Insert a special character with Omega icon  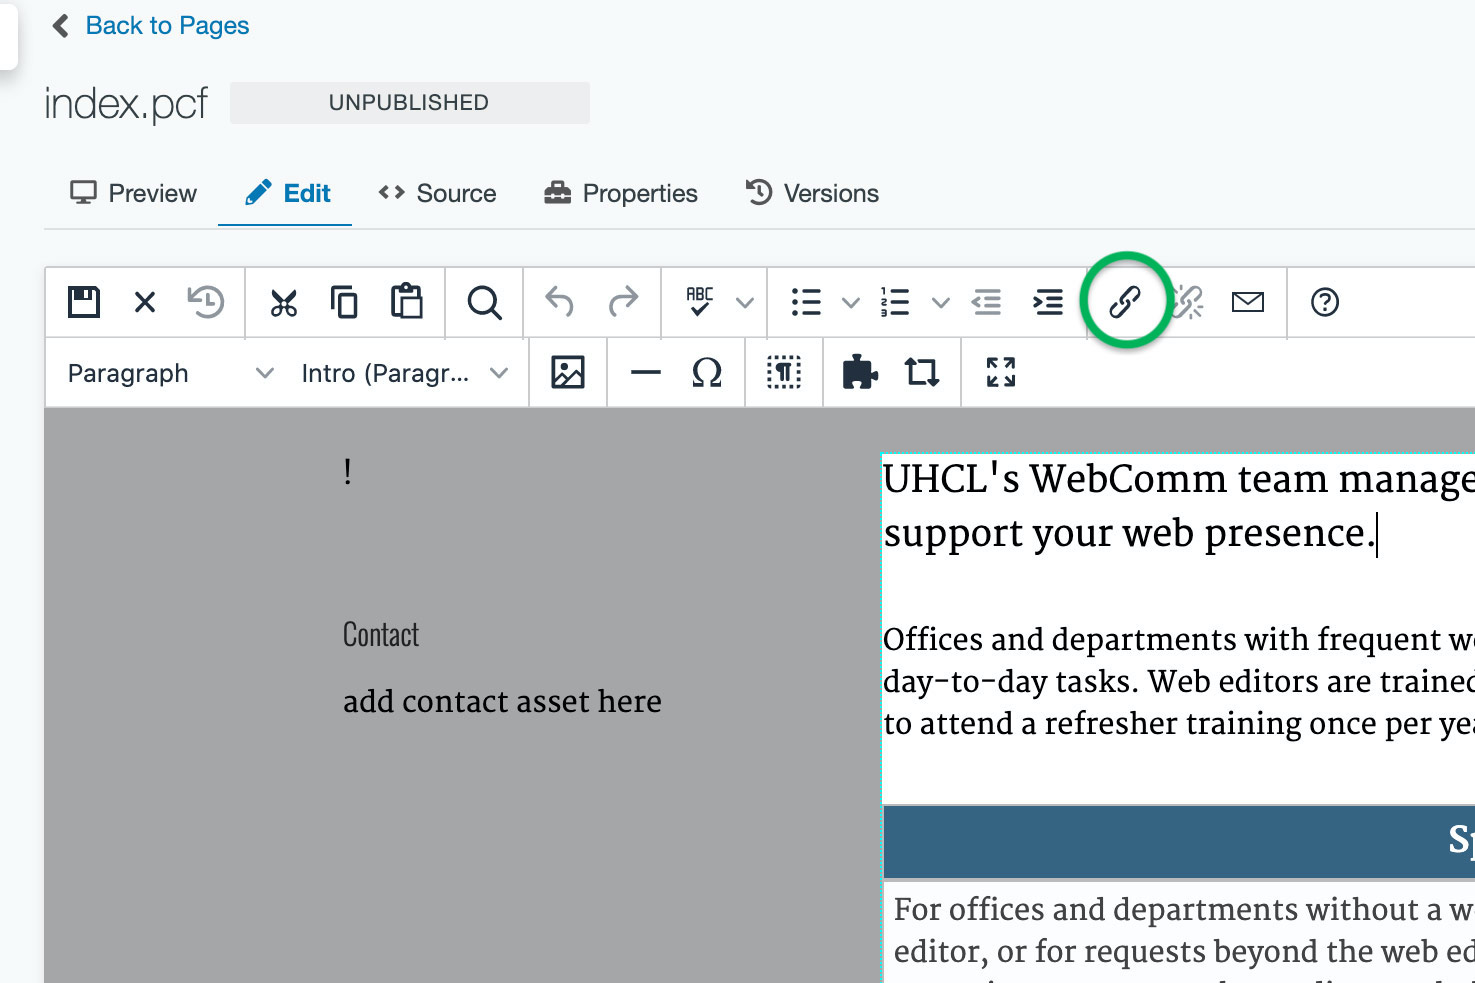pyautogui.click(x=706, y=372)
